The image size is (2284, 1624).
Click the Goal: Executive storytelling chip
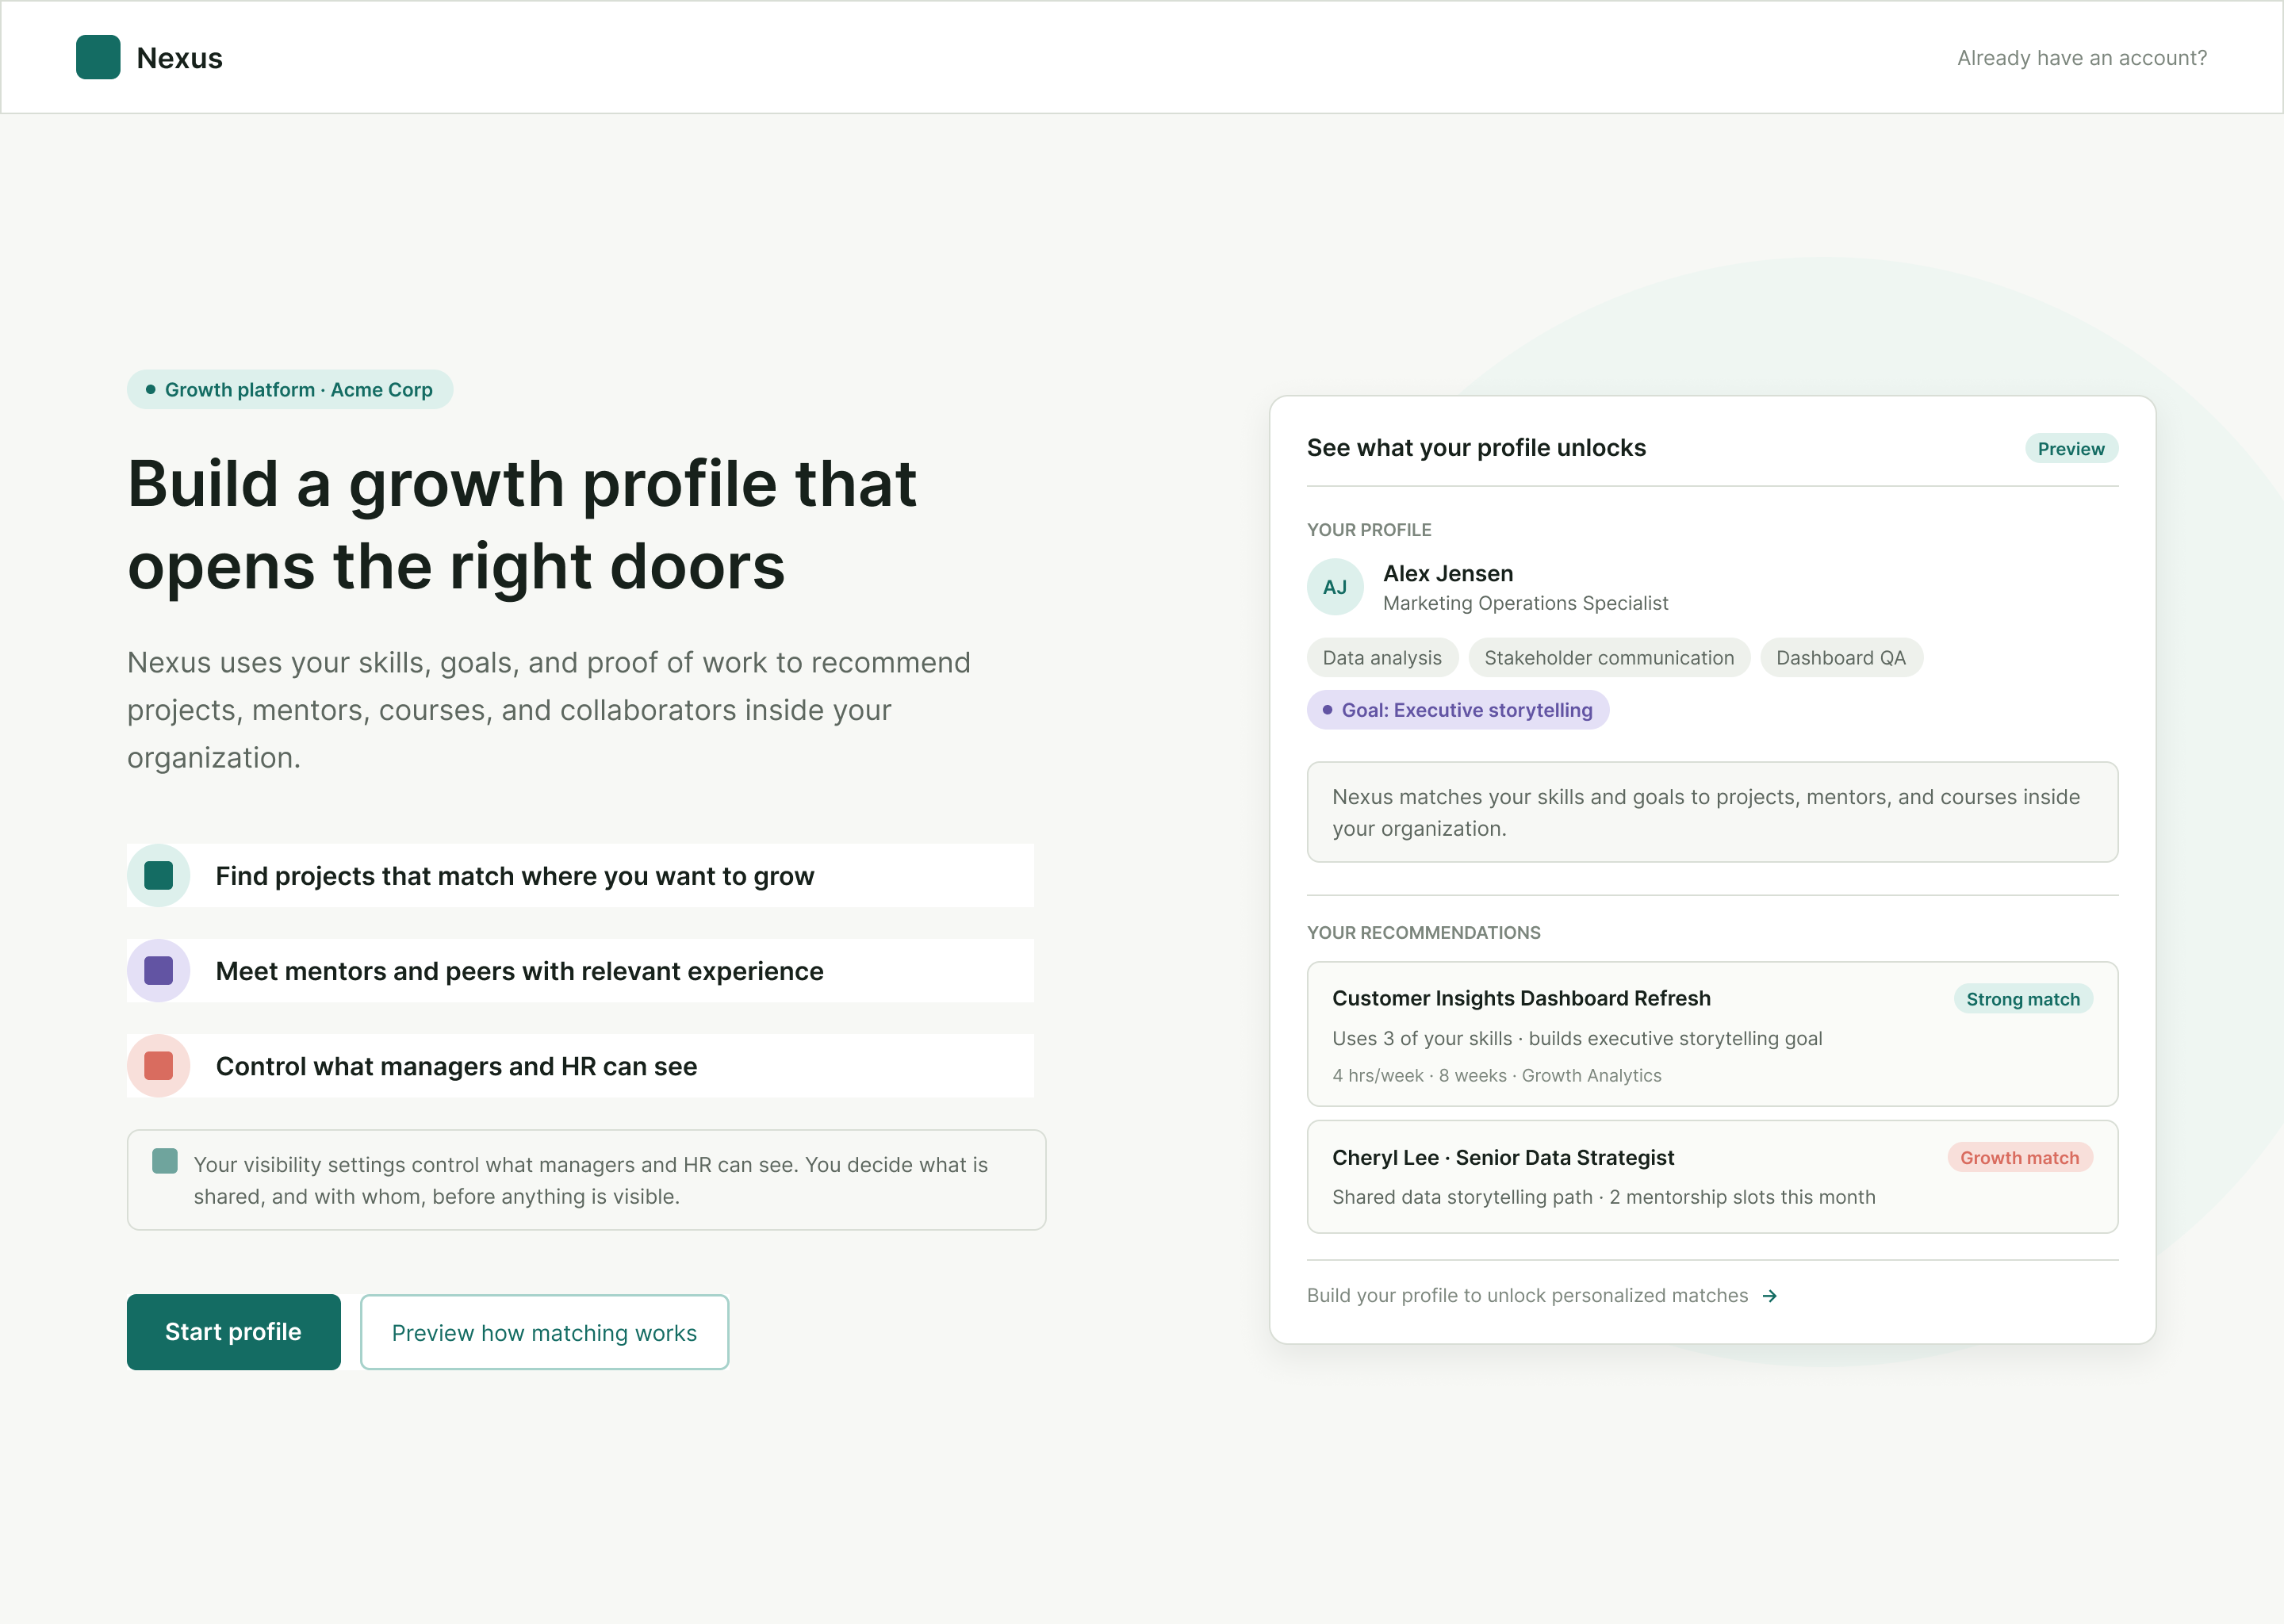(1458, 710)
